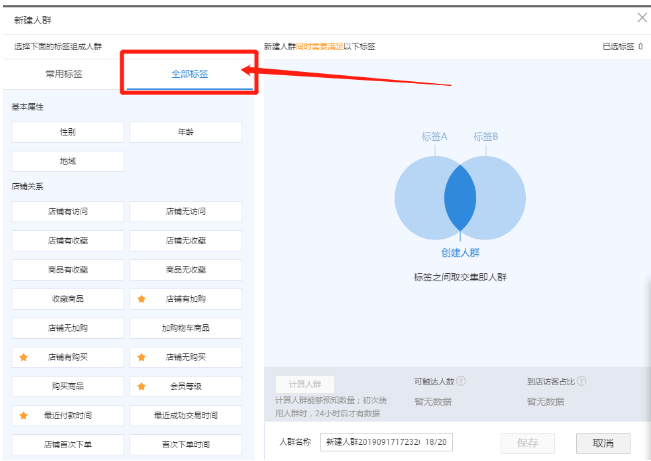This screenshot has width=651, height=461.
Task: Click the star on 最近付款时间 tag
Action: pyautogui.click(x=23, y=415)
